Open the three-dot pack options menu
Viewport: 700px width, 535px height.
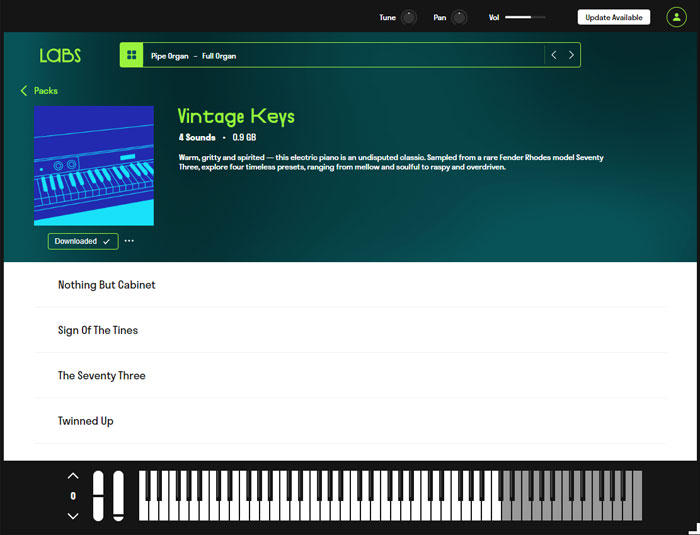click(x=129, y=241)
